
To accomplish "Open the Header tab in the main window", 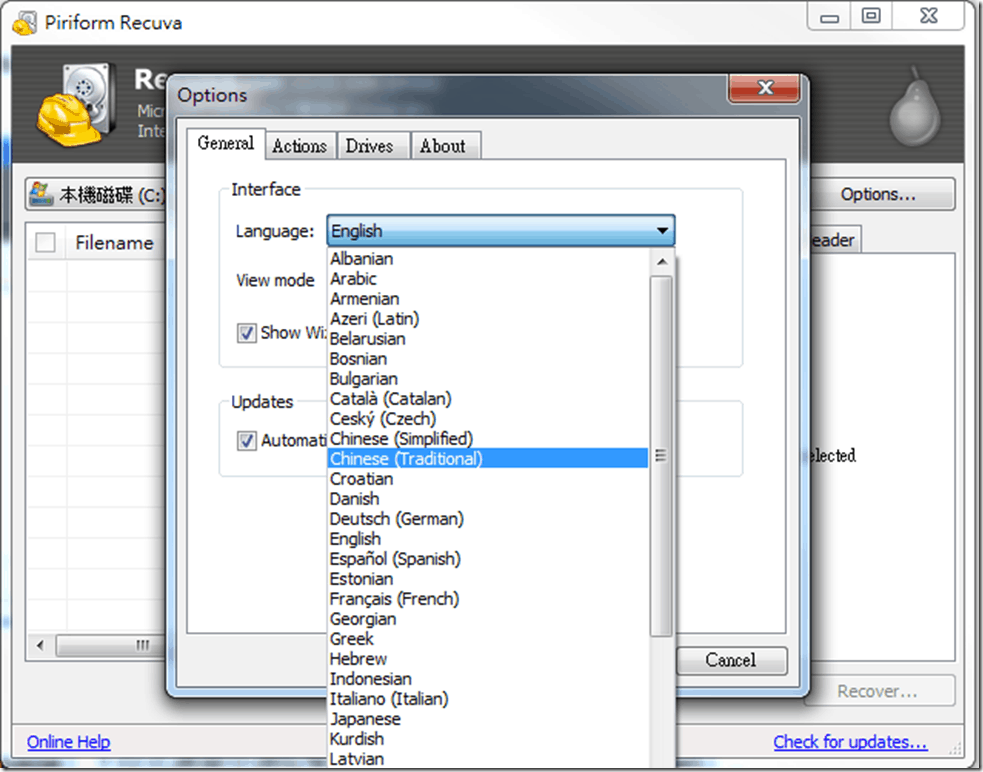I will pos(834,240).
